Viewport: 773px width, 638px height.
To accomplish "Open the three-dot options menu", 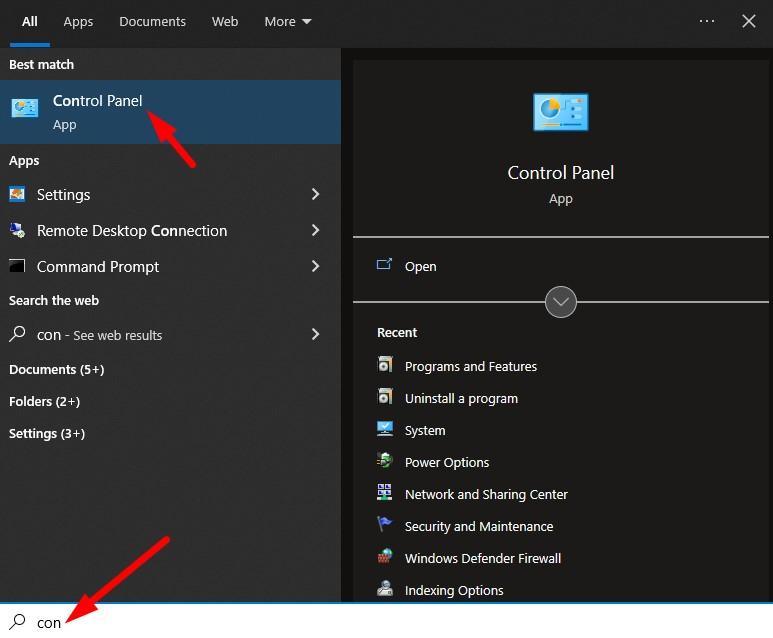I will pyautogui.click(x=706, y=21).
